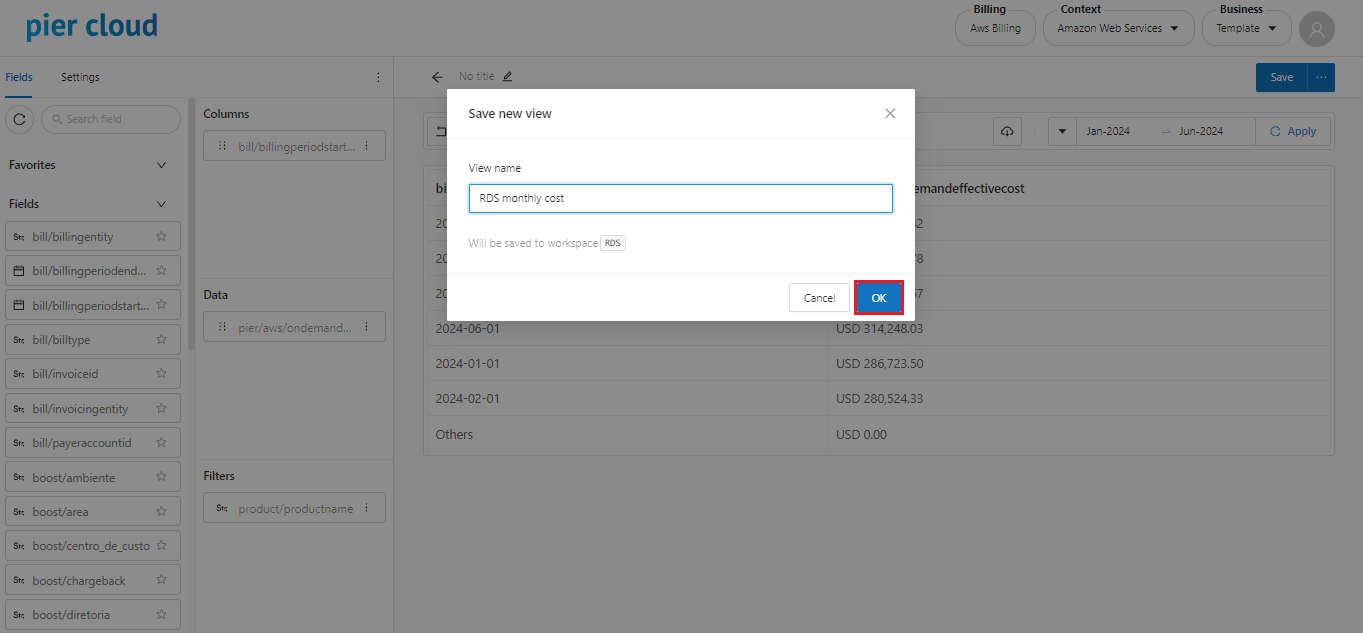Image resolution: width=1363 pixels, height=633 pixels.
Task: Click the three-dot menu beside Save
Action: (1321, 77)
